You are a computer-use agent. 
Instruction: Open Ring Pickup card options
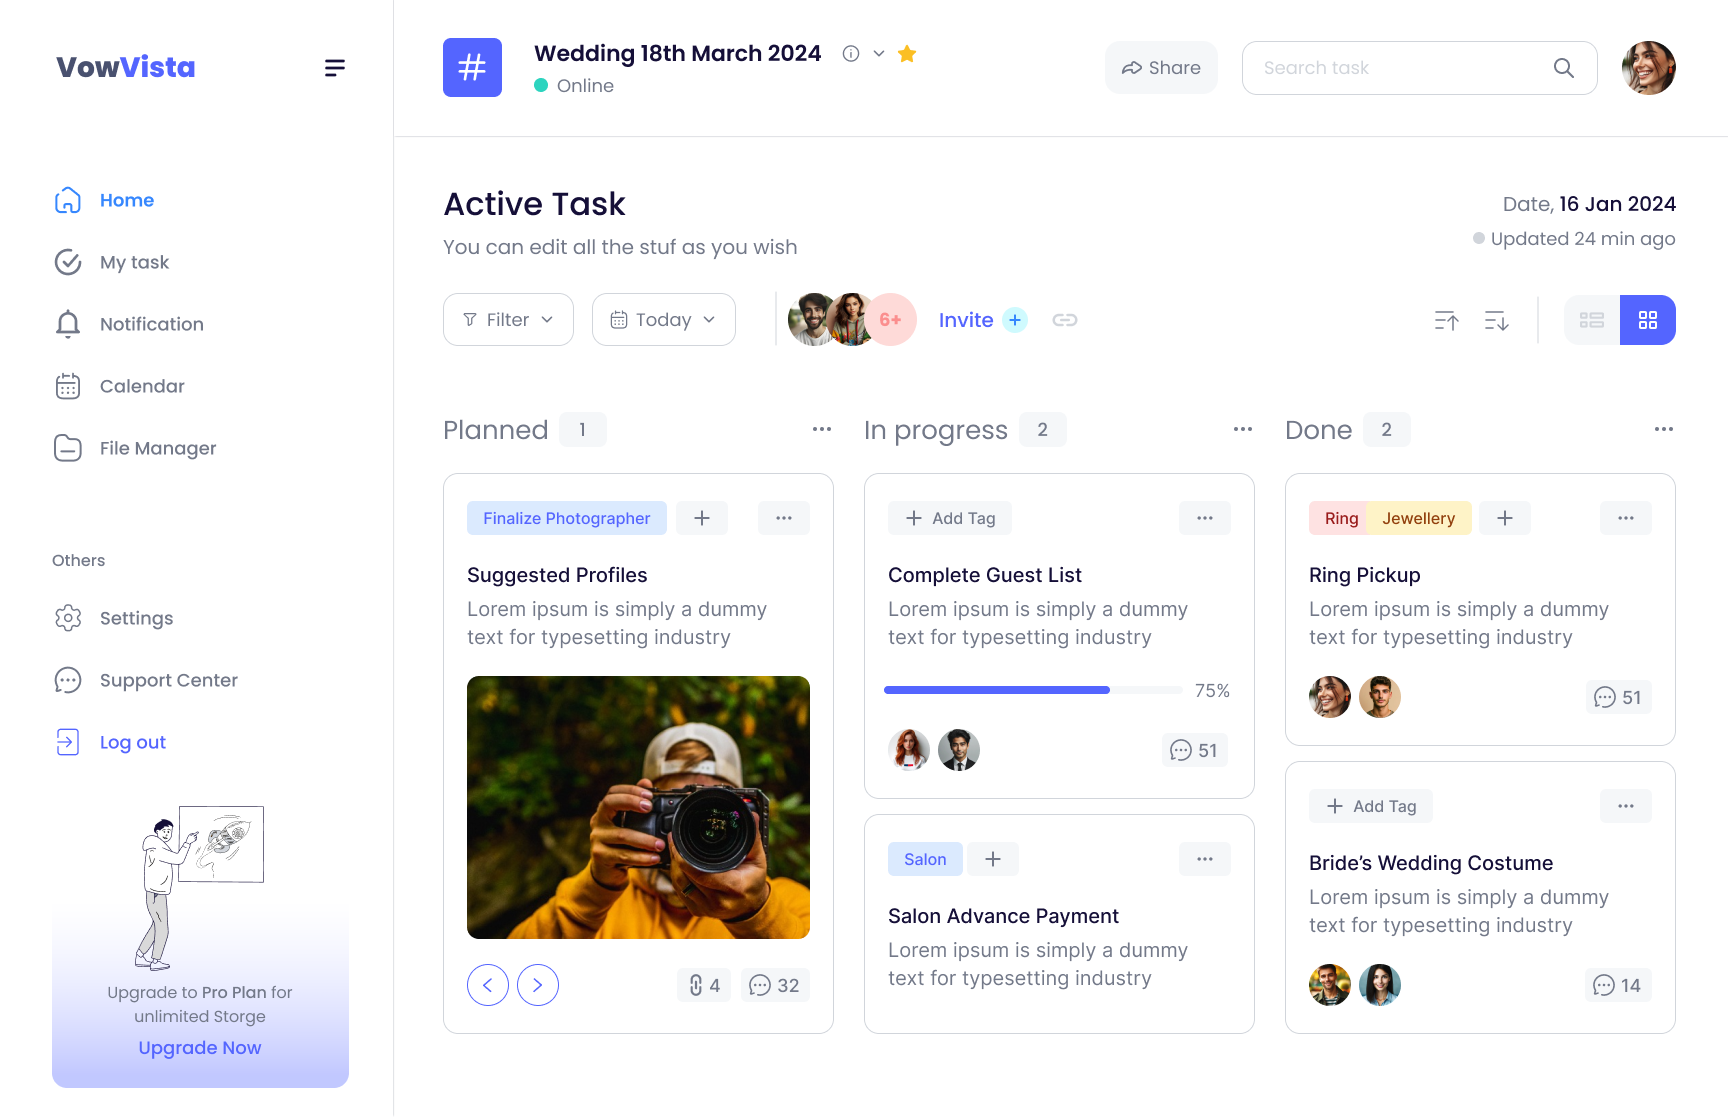1626,518
